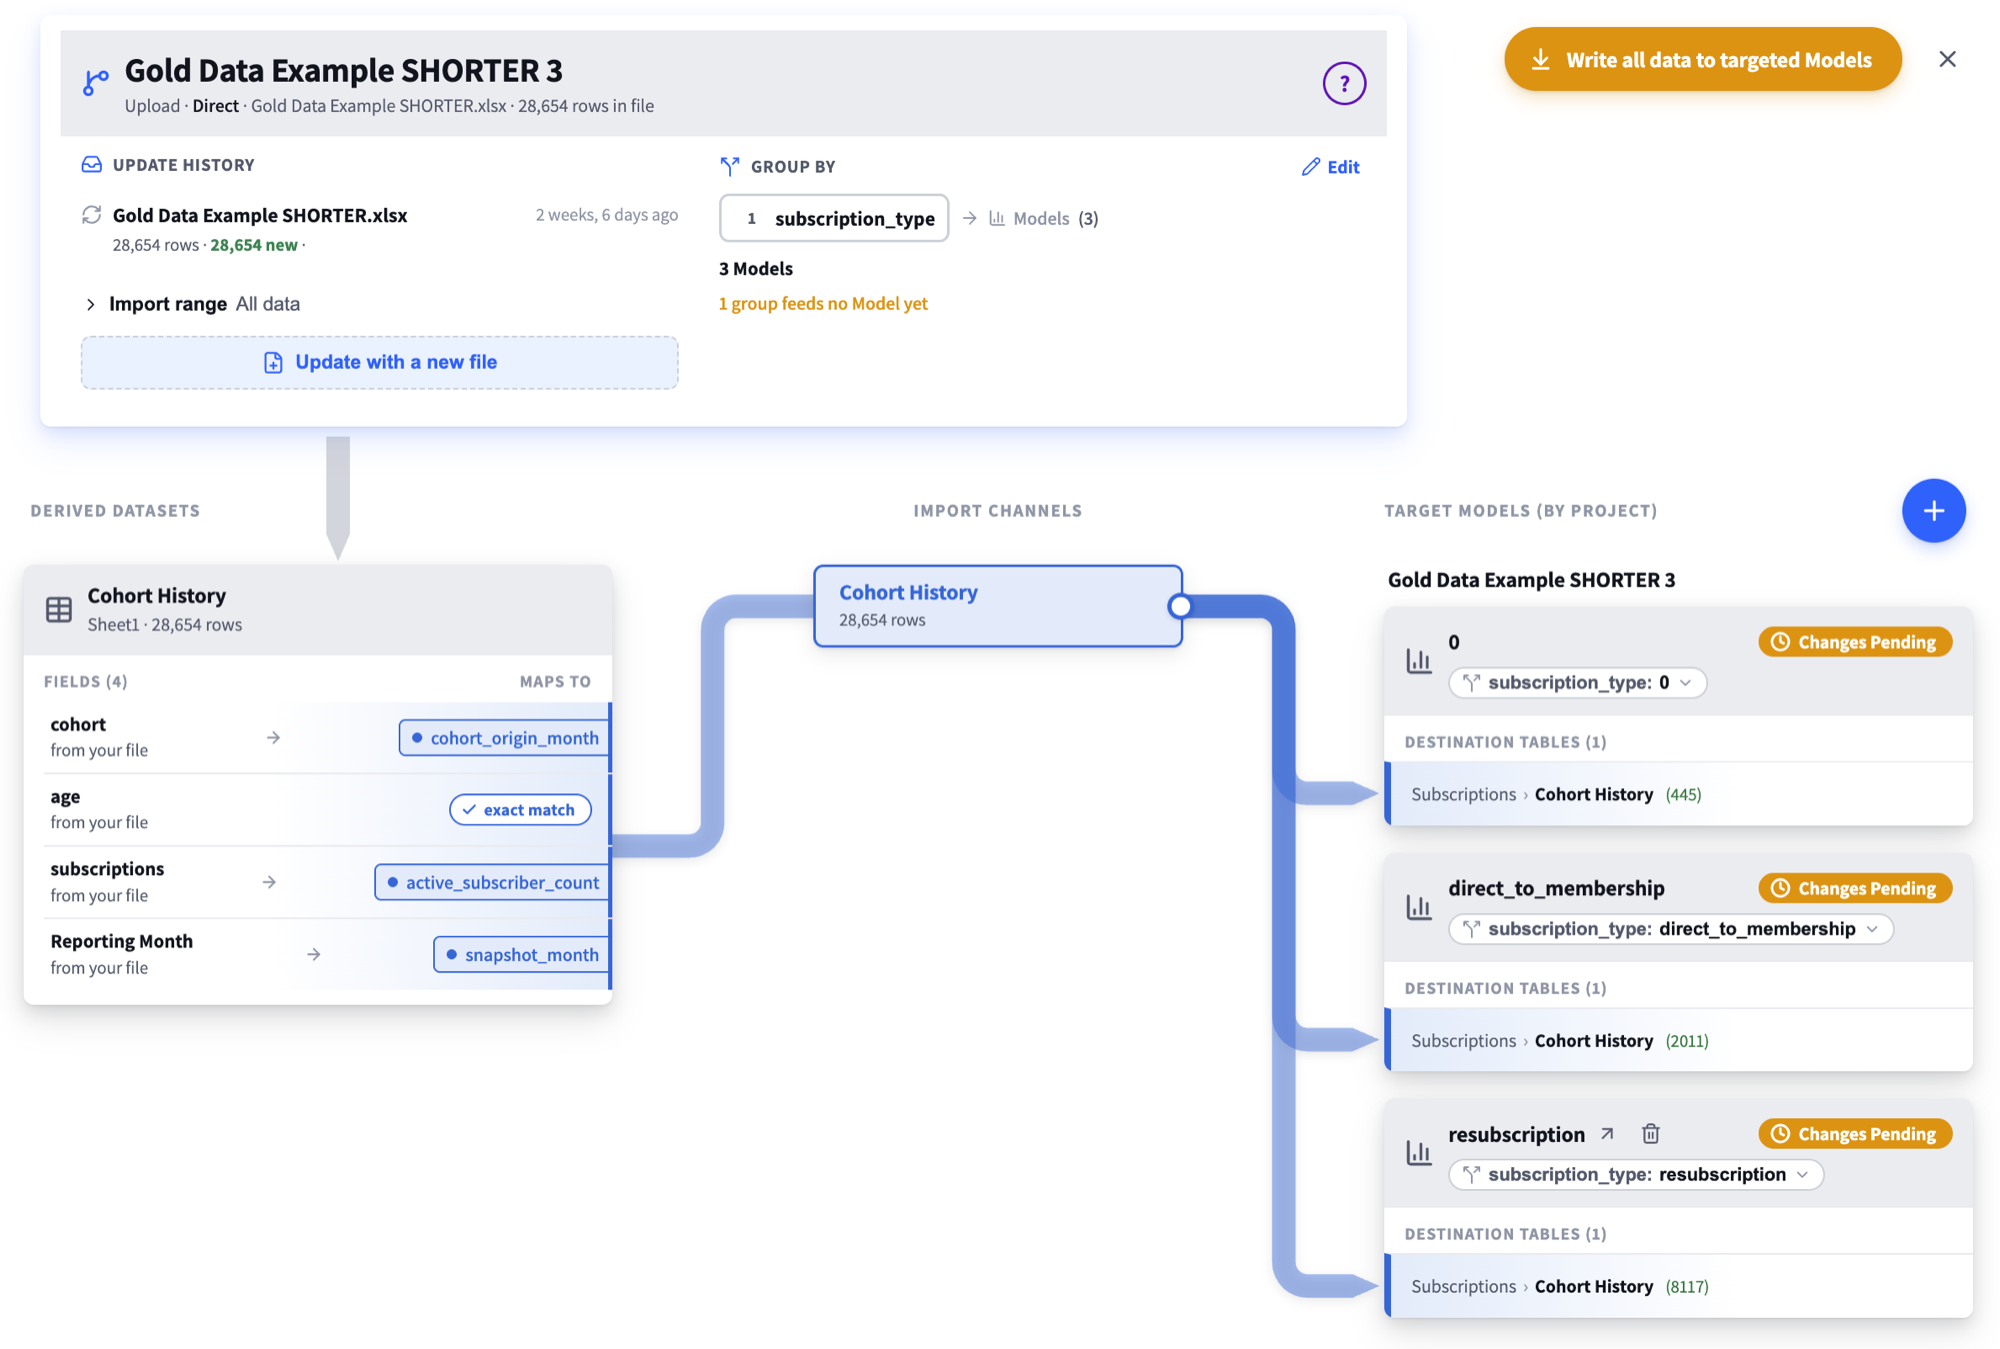Select the Cohort History import channel card
2000x1349 pixels.
[997, 606]
